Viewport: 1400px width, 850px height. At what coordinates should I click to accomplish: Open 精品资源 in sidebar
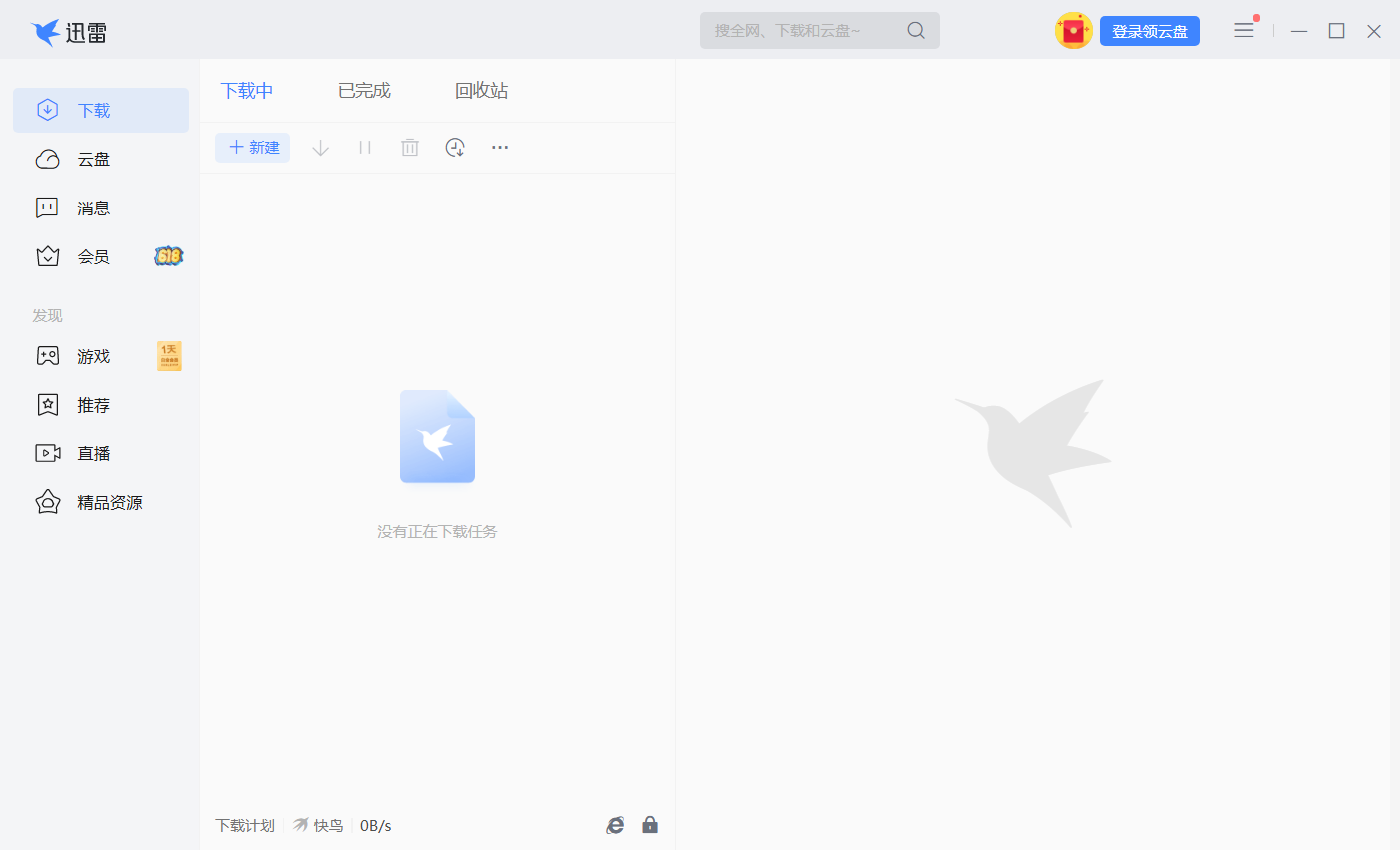pos(101,502)
